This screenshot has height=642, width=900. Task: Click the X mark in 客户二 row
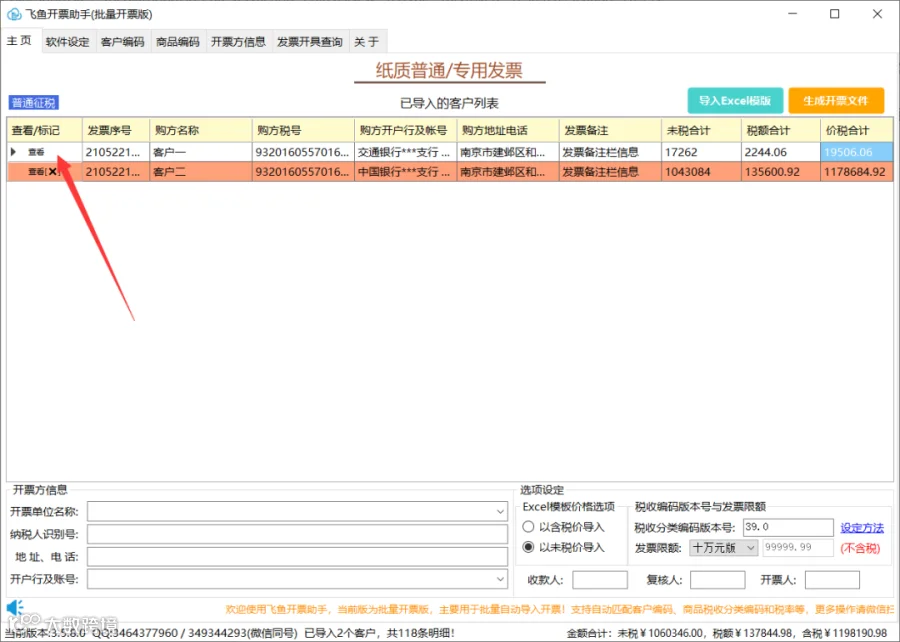[53, 172]
